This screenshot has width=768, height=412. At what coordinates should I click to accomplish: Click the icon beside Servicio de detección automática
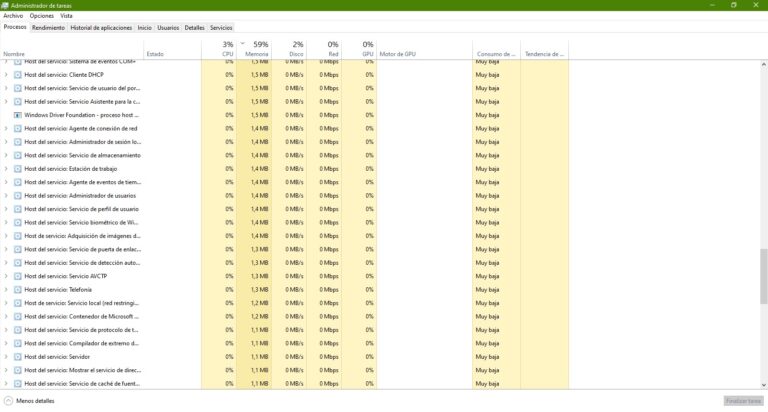pos(18,263)
